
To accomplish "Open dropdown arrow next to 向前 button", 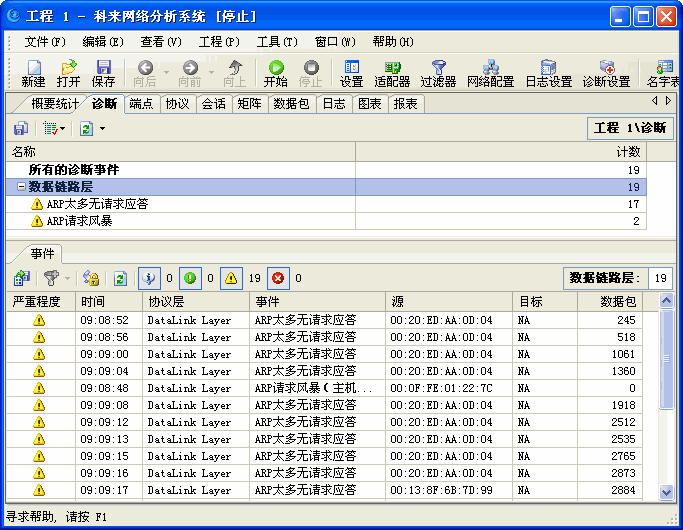I will [211, 73].
